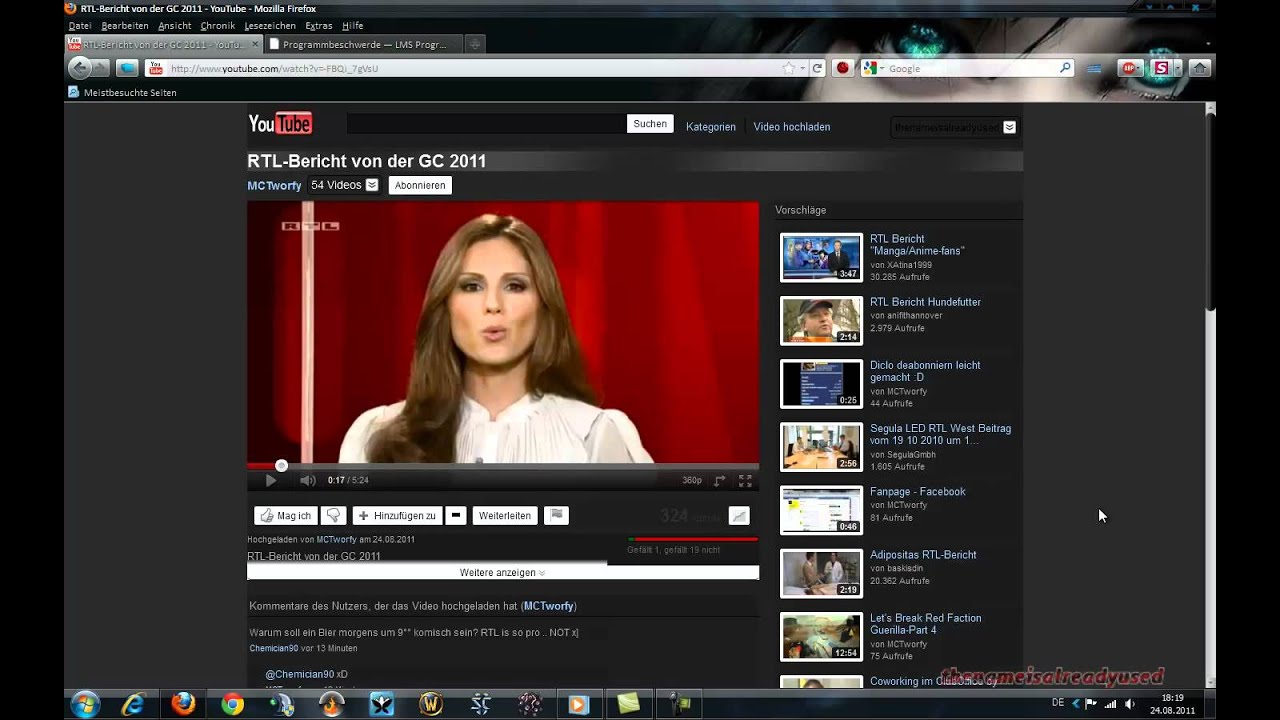Open the 54 Videos dropdown

click(x=343, y=185)
